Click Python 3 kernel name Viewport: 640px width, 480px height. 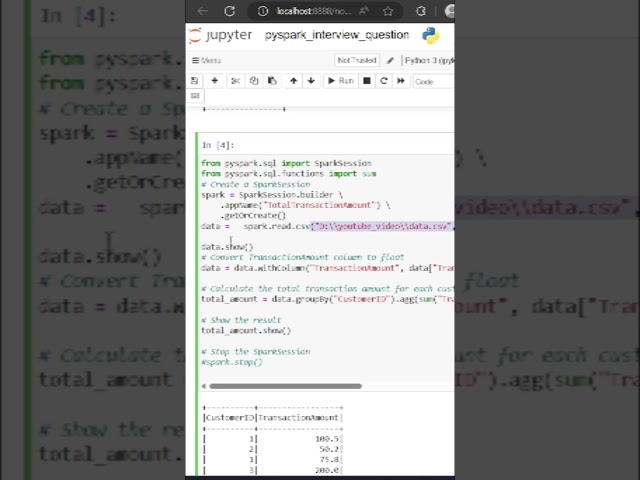coord(429,60)
